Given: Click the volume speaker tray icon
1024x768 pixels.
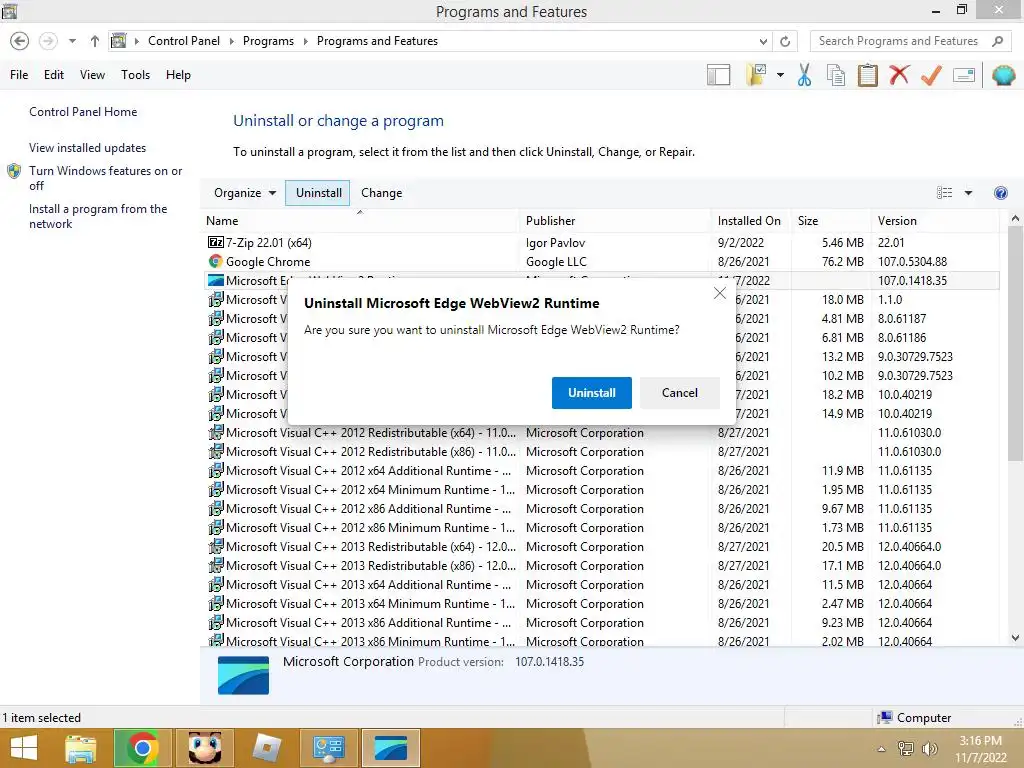Looking at the screenshot, I should click(x=929, y=748).
